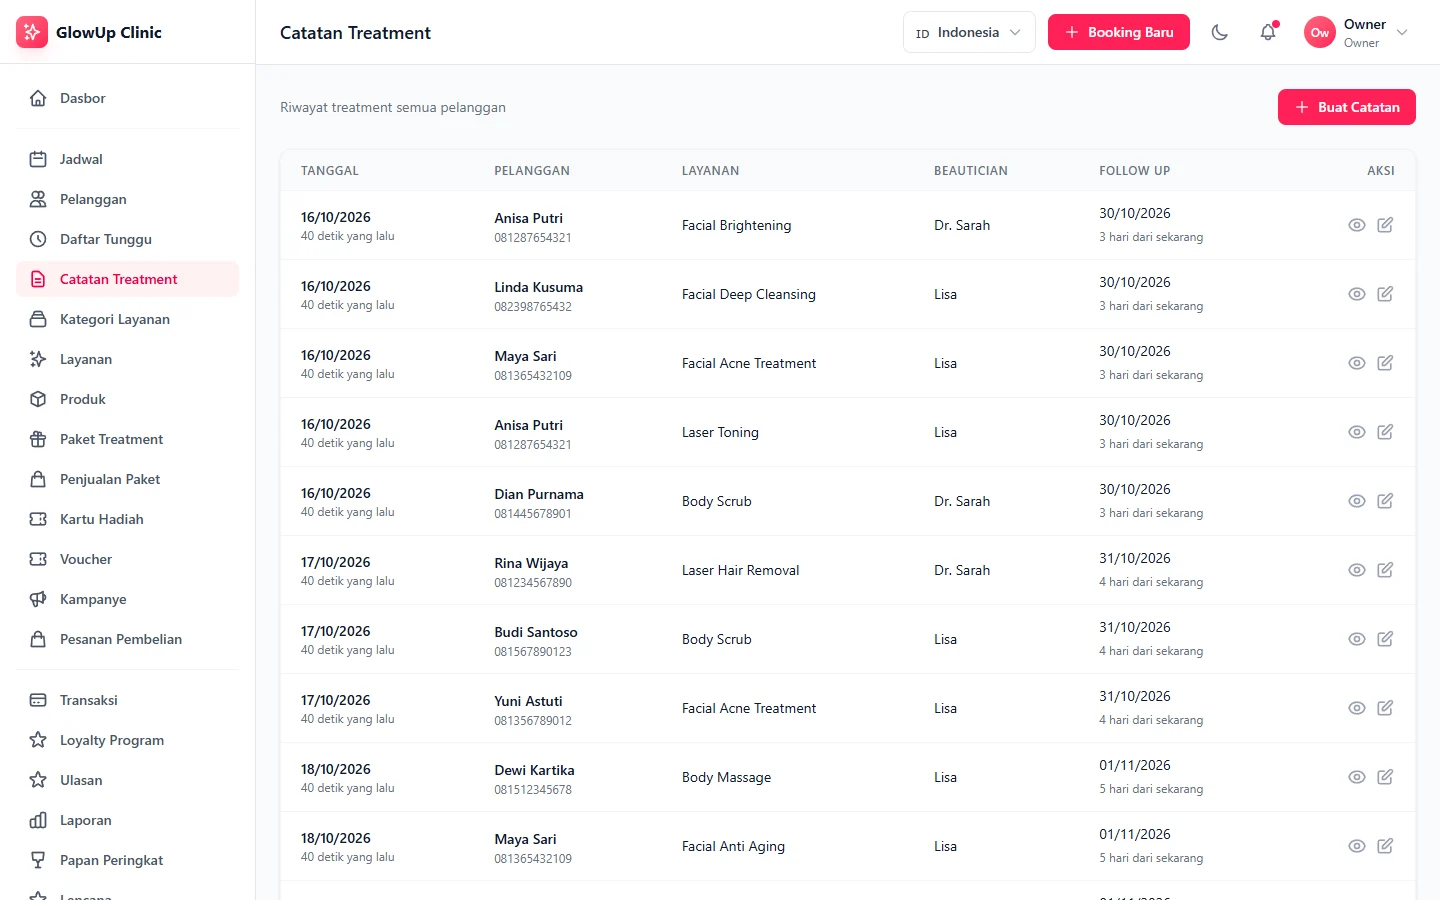Click the Booking Baru button
Image resolution: width=1440 pixels, height=900 pixels.
[x=1119, y=32]
